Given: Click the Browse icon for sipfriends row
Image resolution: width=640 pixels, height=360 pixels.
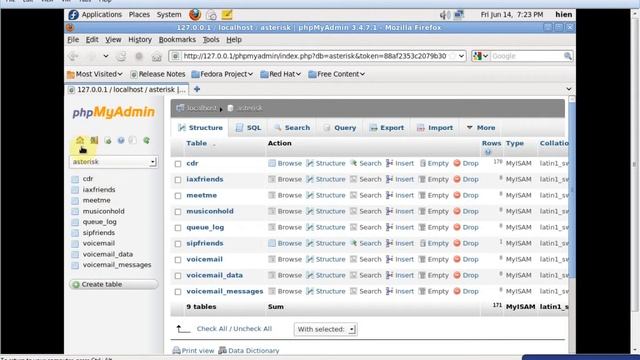Looking at the screenshot, I should point(272,243).
